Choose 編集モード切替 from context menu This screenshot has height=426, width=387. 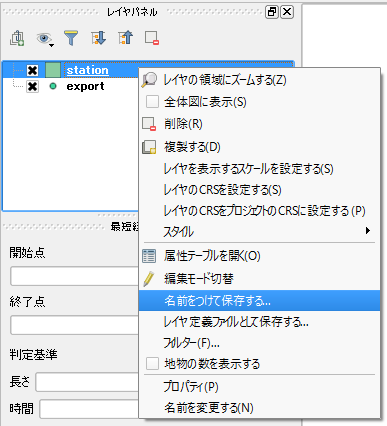coord(259,278)
